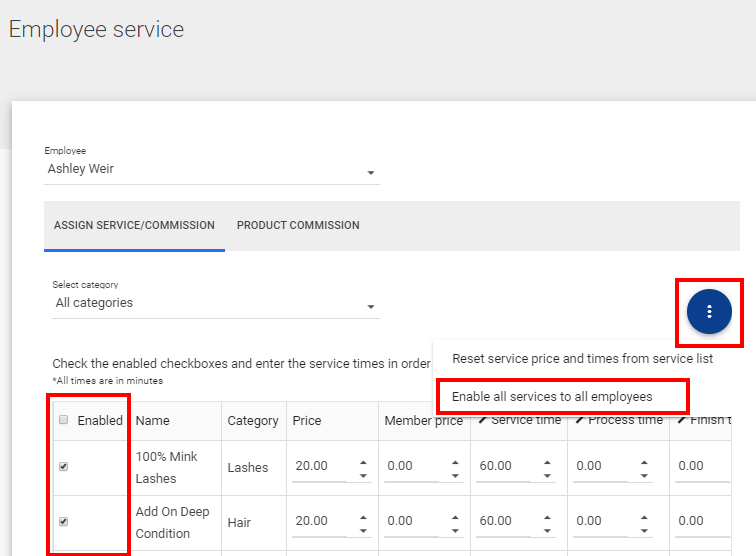Choose Reset service price and times option
This screenshot has width=756, height=556.
coord(582,358)
